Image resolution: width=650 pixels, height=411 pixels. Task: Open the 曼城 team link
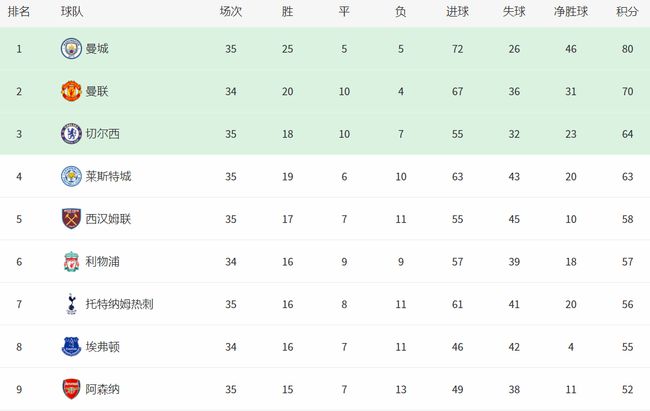click(x=97, y=49)
